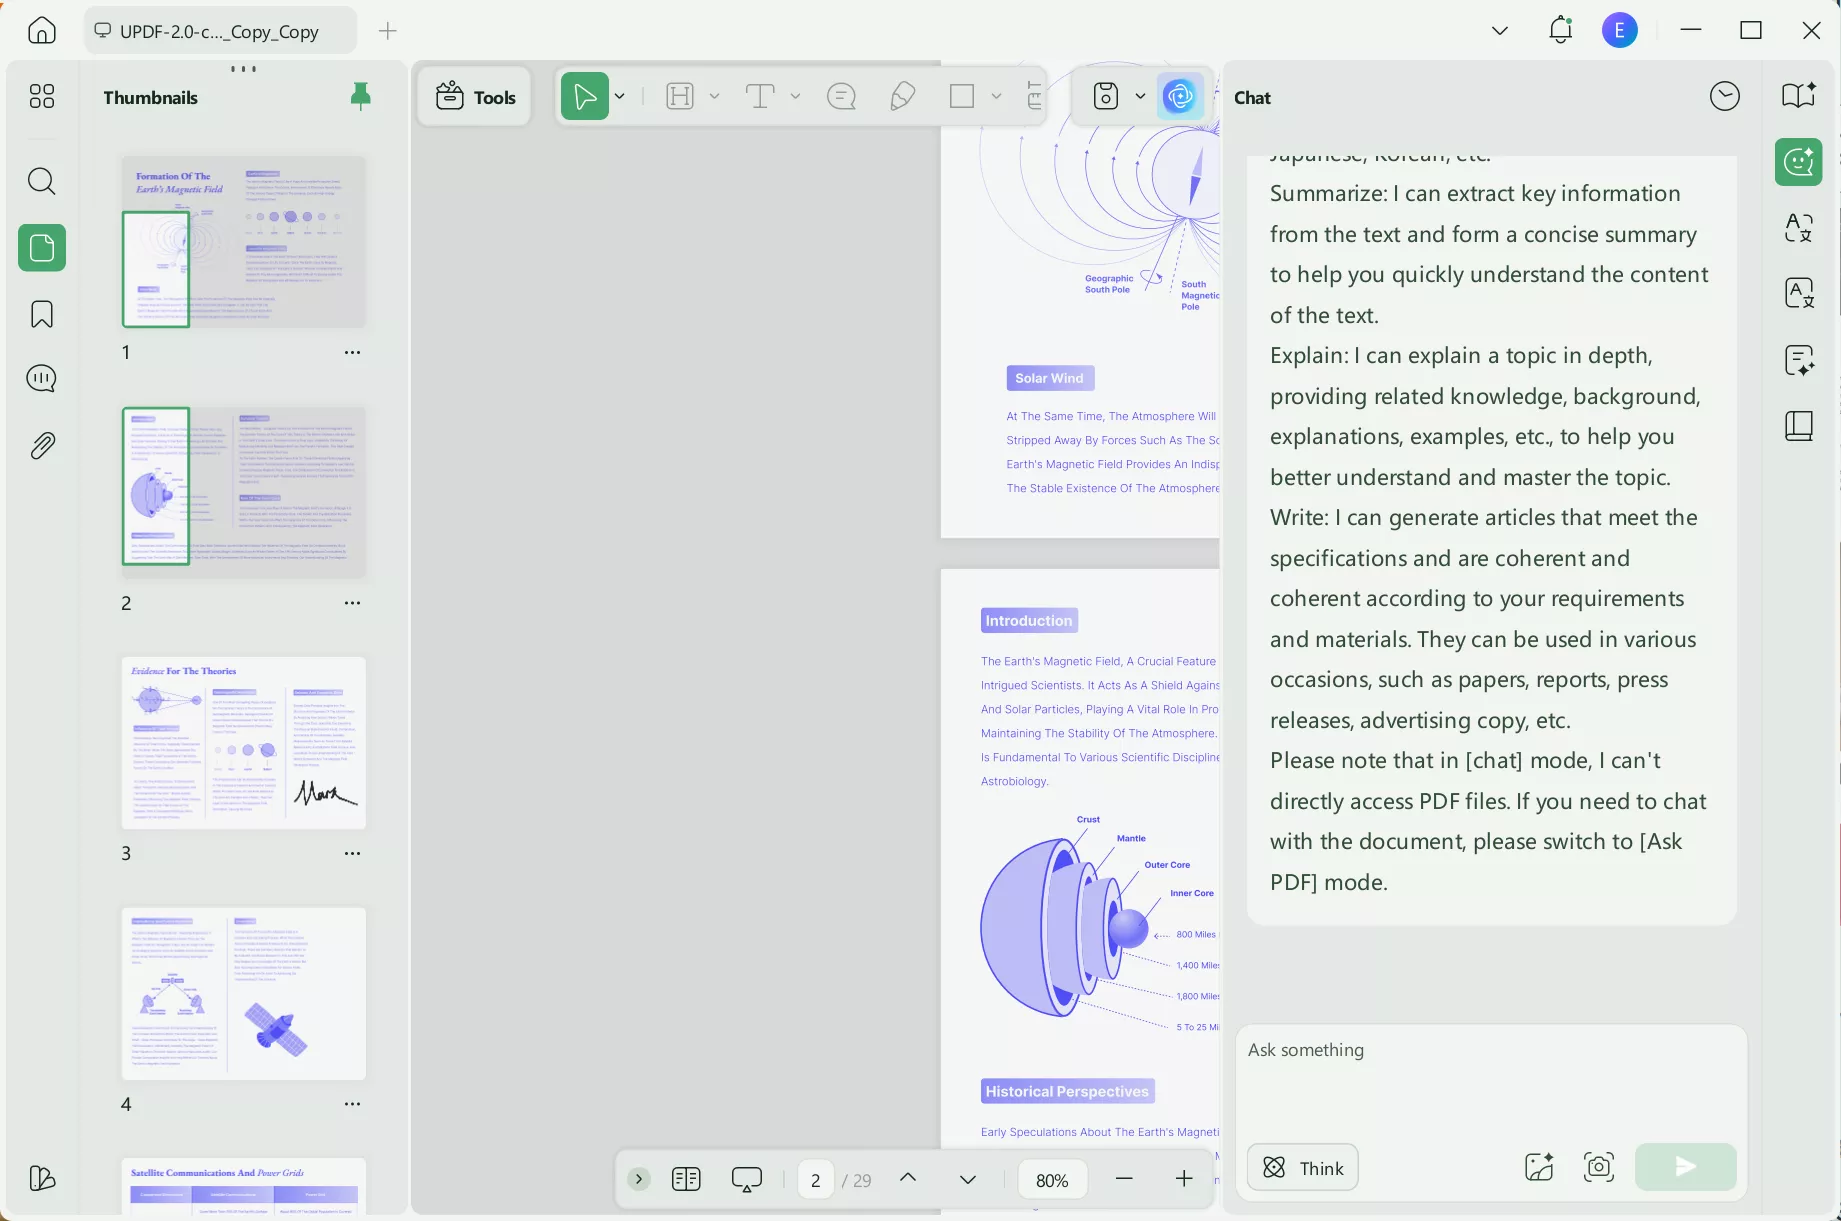Image resolution: width=1841 pixels, height=1221 pixels.
Task: Select the comment note tool
Action: [842, 97]
